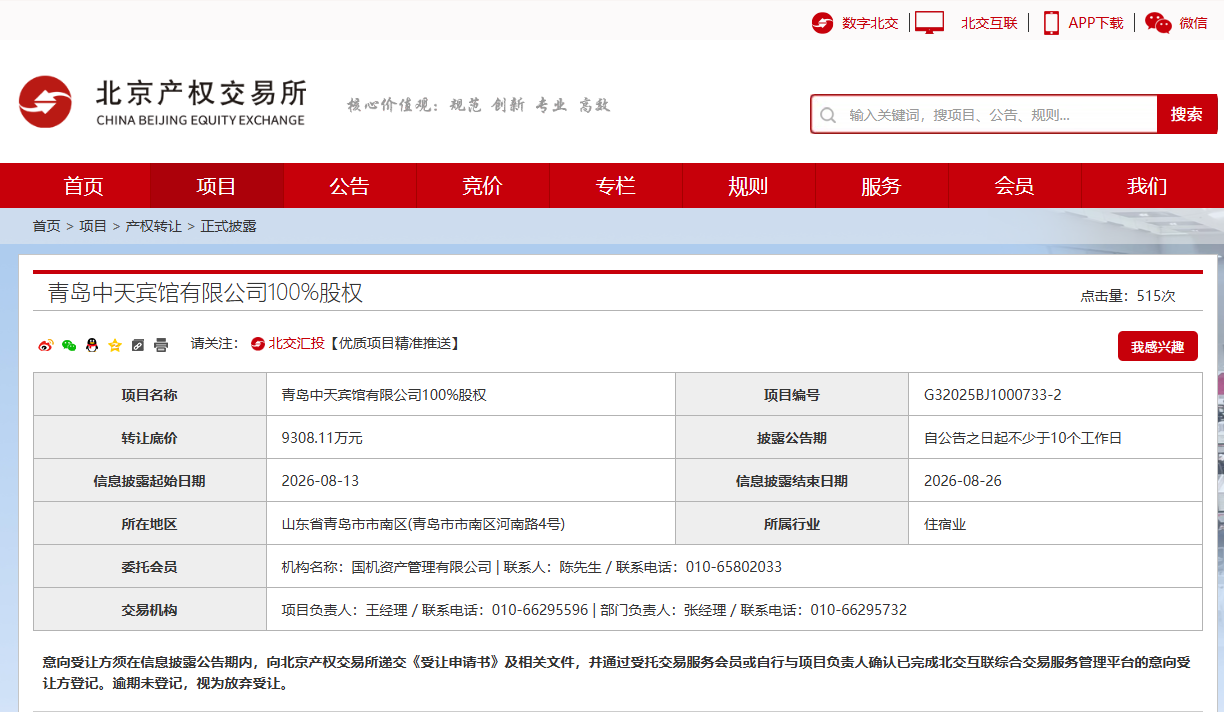Select end date 2026-08-26

[x=962, y=481]
